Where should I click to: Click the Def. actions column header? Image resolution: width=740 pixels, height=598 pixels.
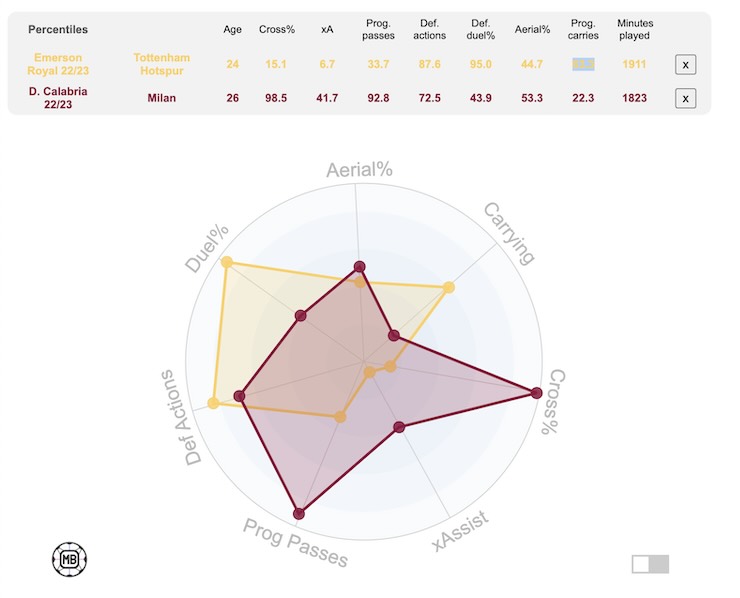click(430, 29)
